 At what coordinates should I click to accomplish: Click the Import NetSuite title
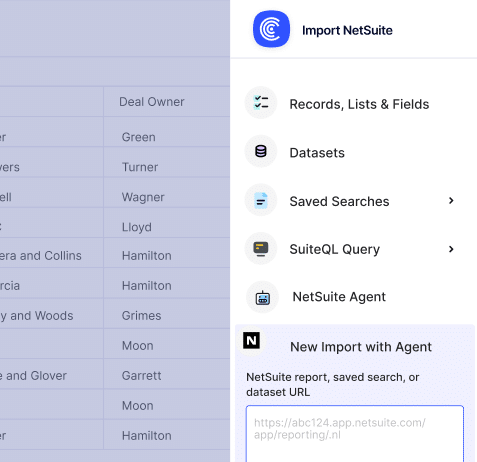click(347, 30)
